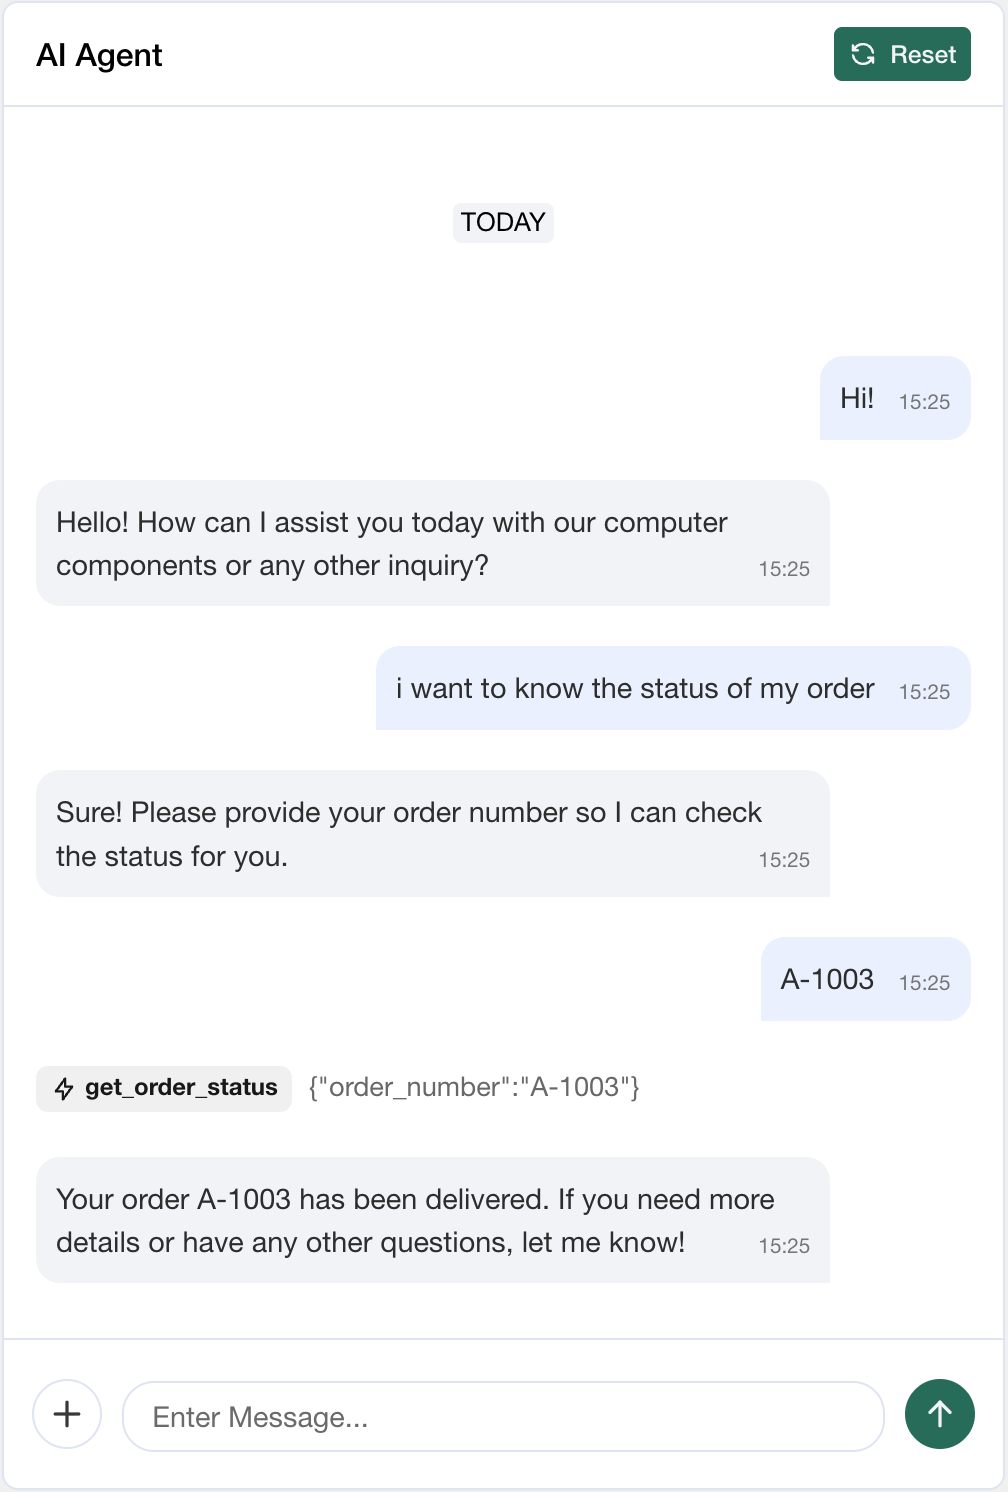Open the attachment plus icon near the message box
The height and width of the screenshot is (1492, 1008).
[66, 1414]
